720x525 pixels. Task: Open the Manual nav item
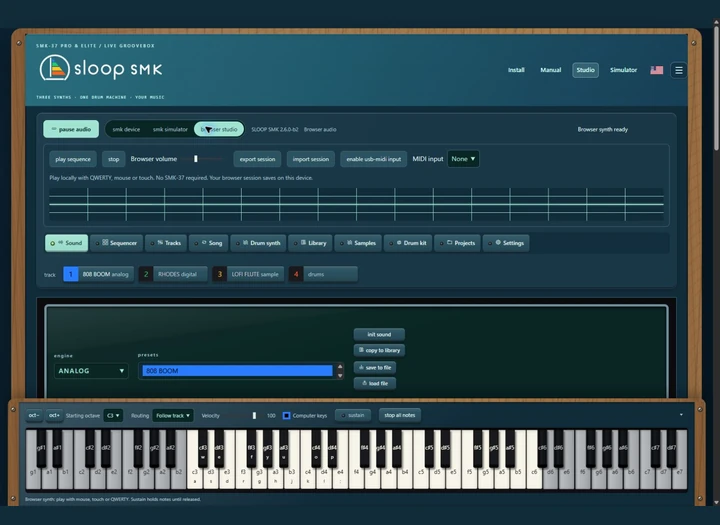tap(551, 70)
